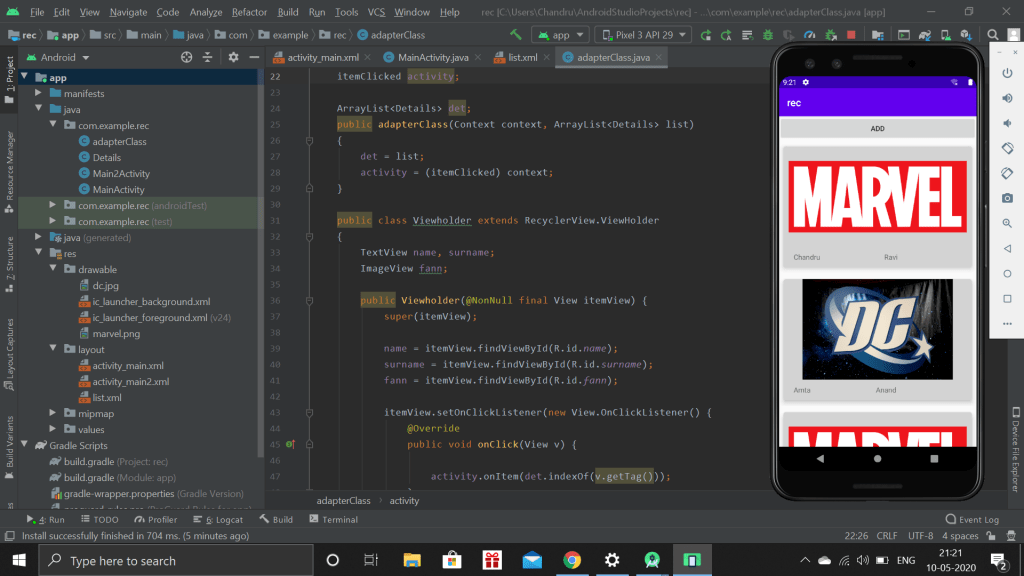The height and width of the screenshot is (576, 1024).
Task: Open the Refactor menu
Action: pyautogui.click(x=249, y=12)
